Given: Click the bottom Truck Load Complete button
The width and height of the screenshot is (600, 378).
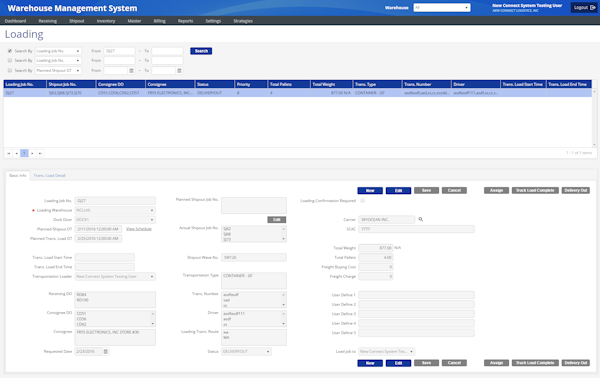Looking at the screenshot, I should point(535,363).
